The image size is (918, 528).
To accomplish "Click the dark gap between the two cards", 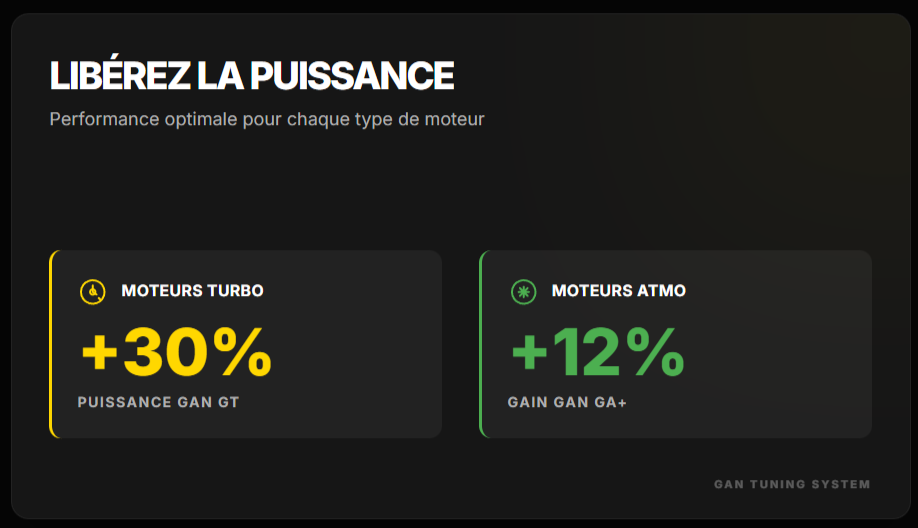I will tap(460, 344).
